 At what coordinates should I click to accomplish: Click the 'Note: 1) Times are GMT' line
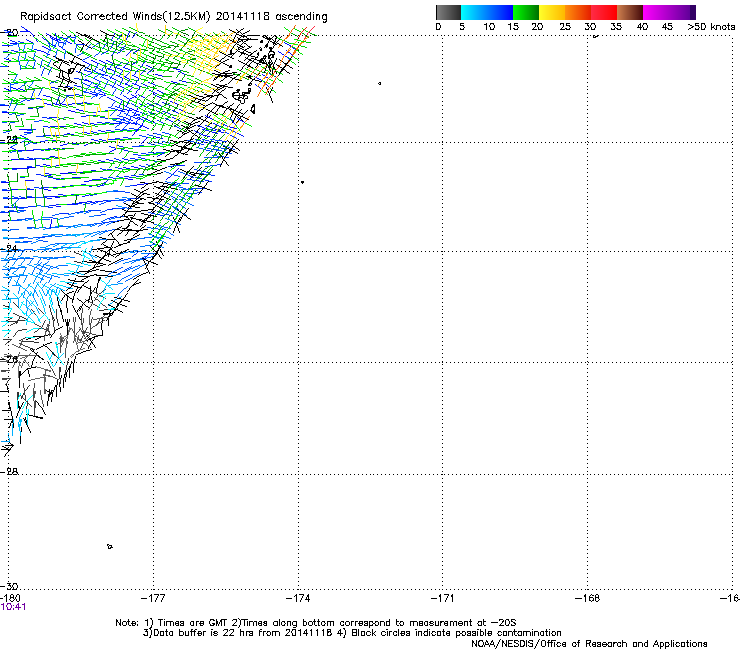(316, 623)
